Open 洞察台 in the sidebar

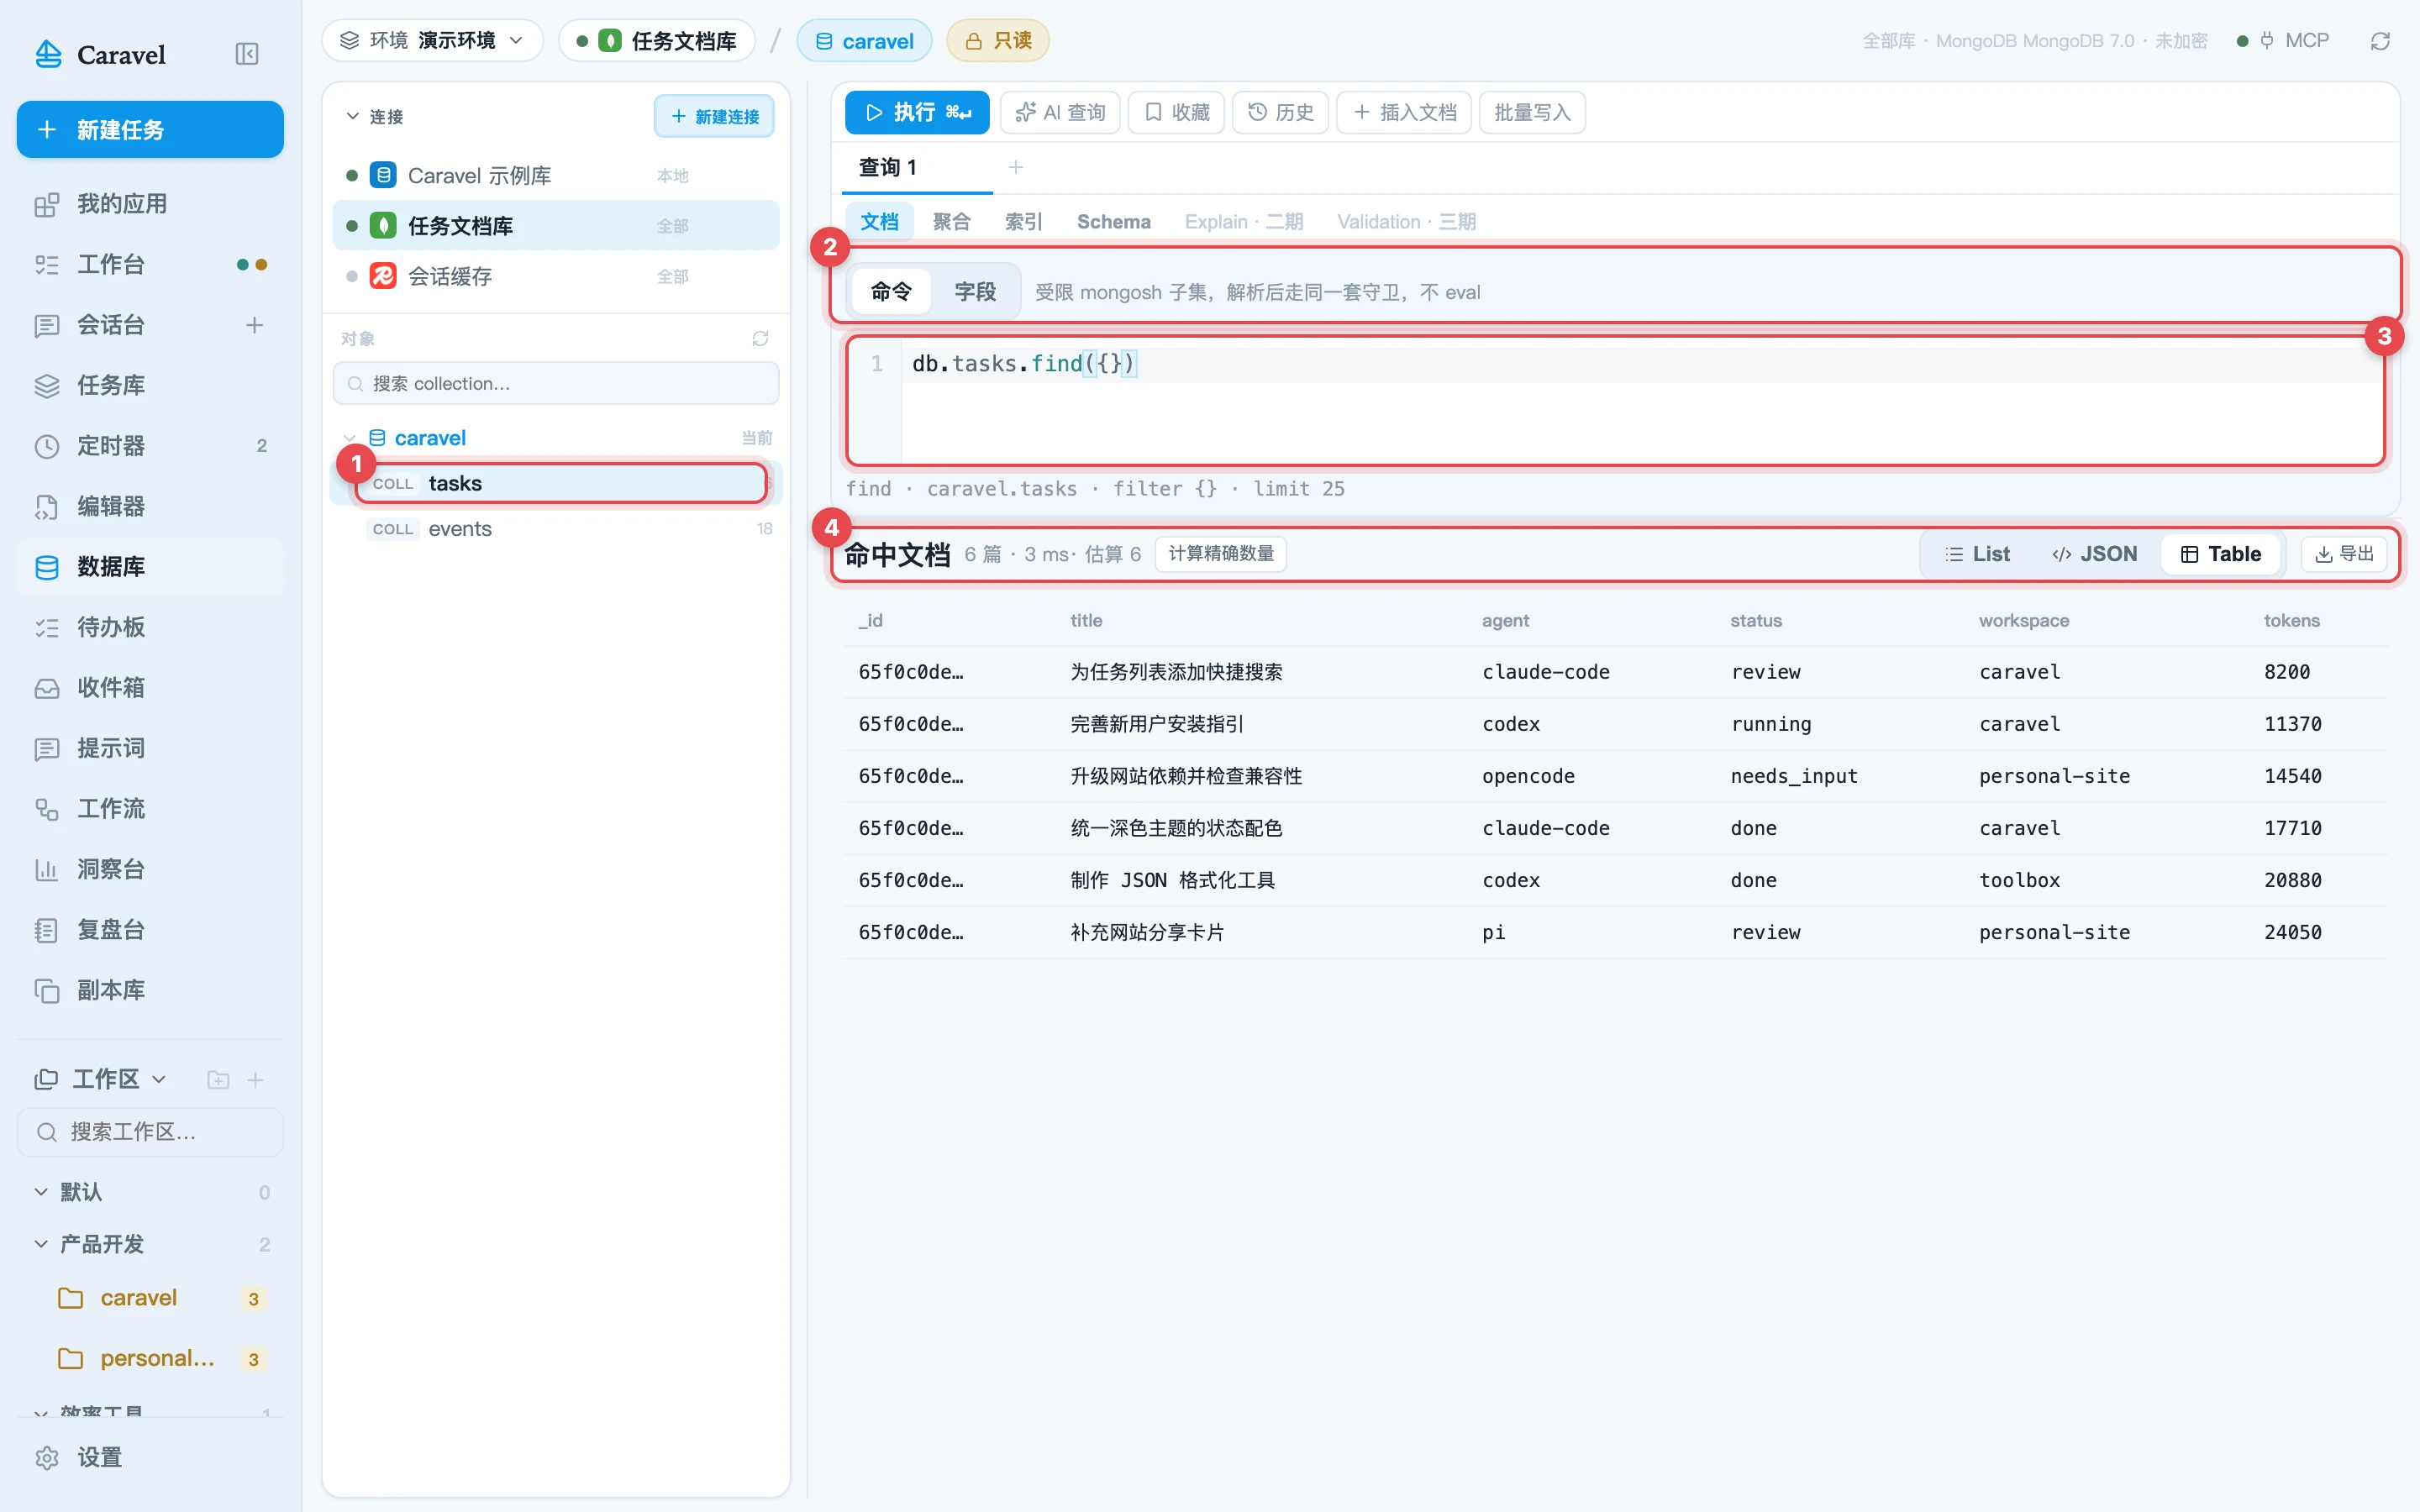point(150,869)
